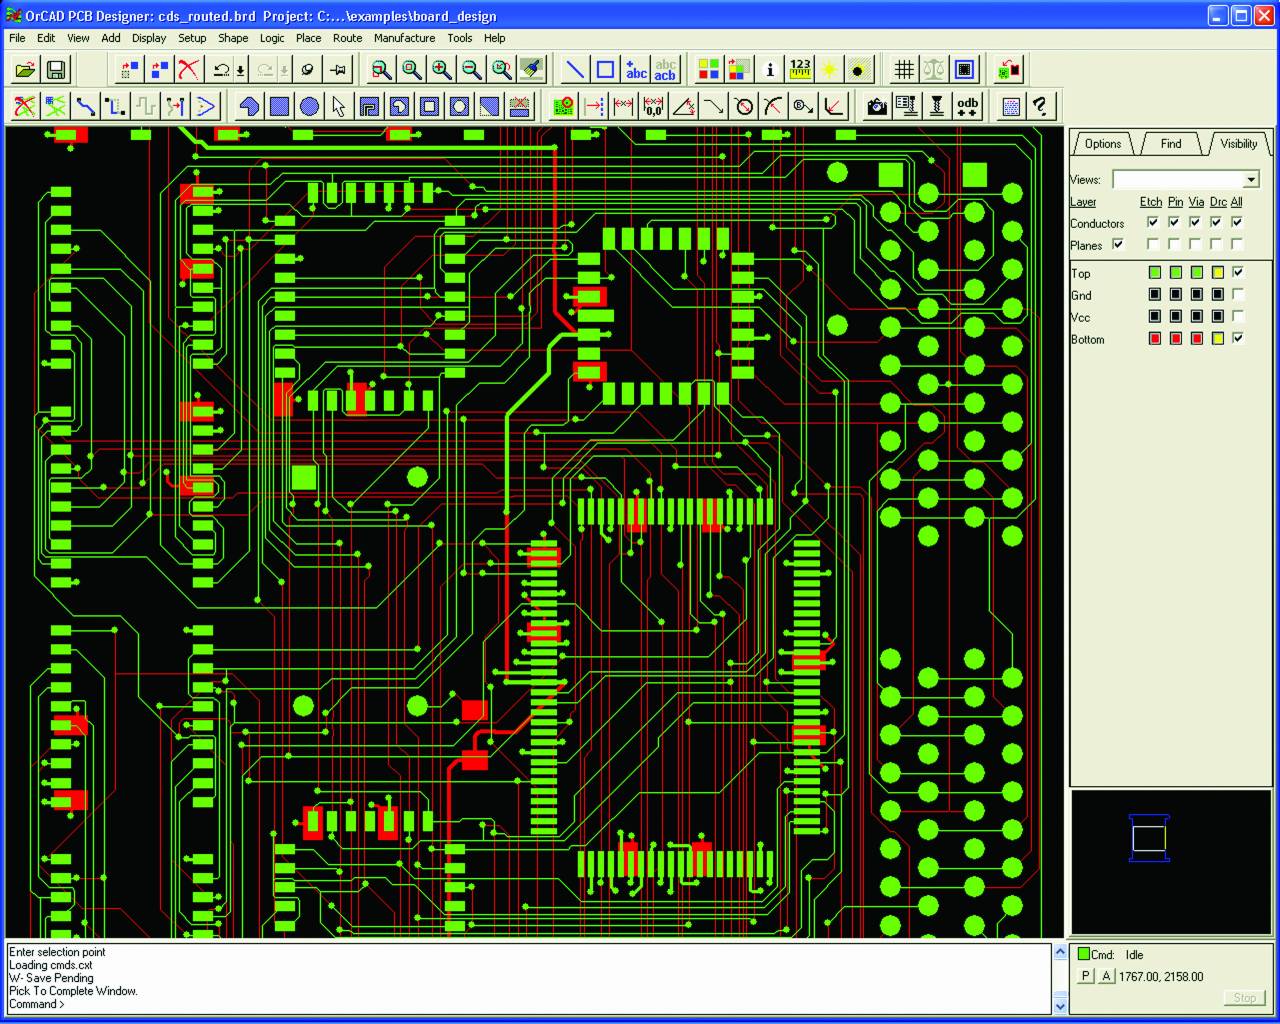Viewport: 1280px width, 1024px height.
Task: Disable the Bottom layer All checkbox
Action: click(x=1238, y=338)
